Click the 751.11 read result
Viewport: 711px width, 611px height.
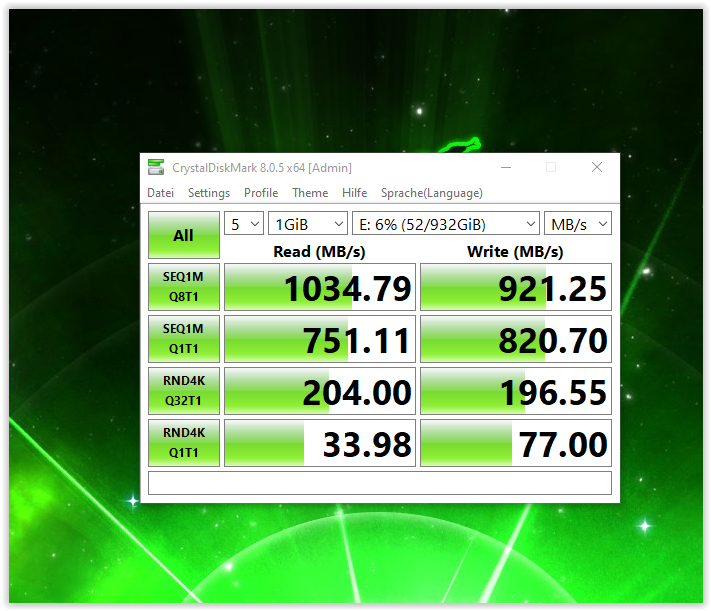click(x=320, y=339)
